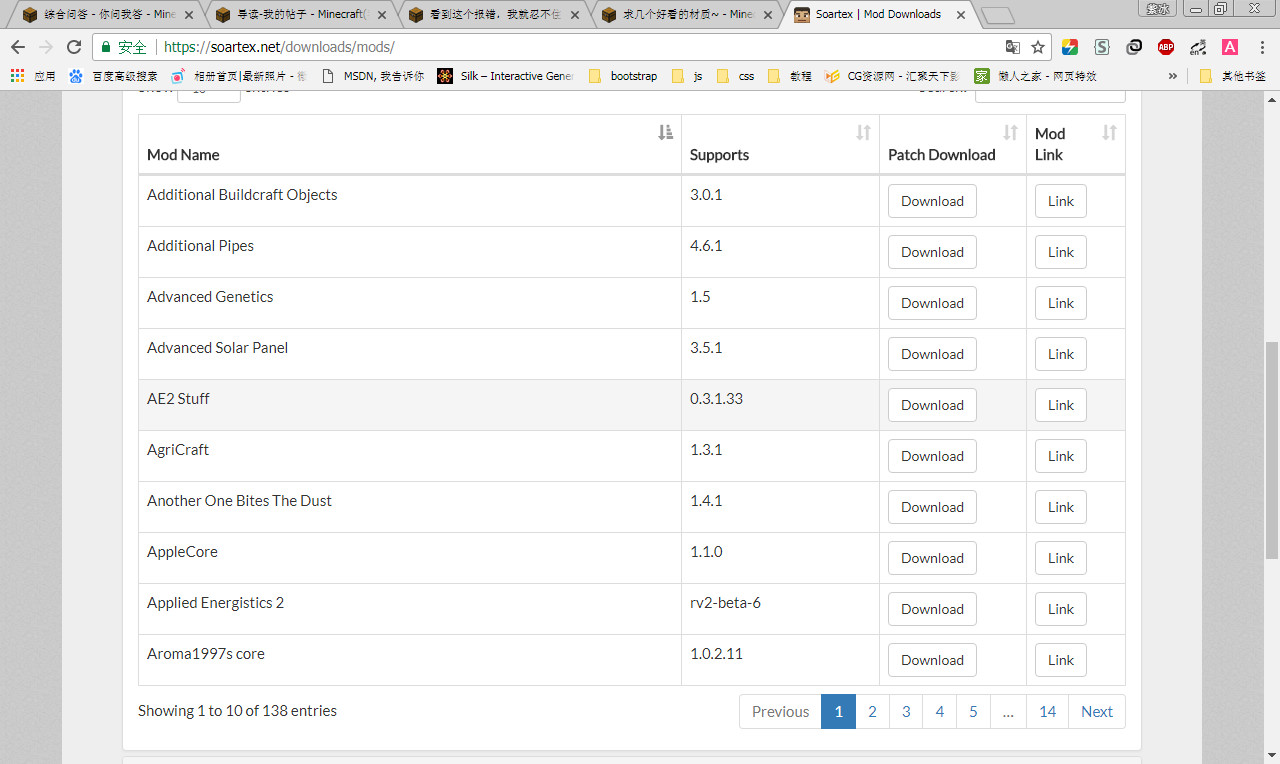Open the Silk Interactive Generative bookmark
Viewport: 1280px width, 764px height.
[x=505, y=76]
